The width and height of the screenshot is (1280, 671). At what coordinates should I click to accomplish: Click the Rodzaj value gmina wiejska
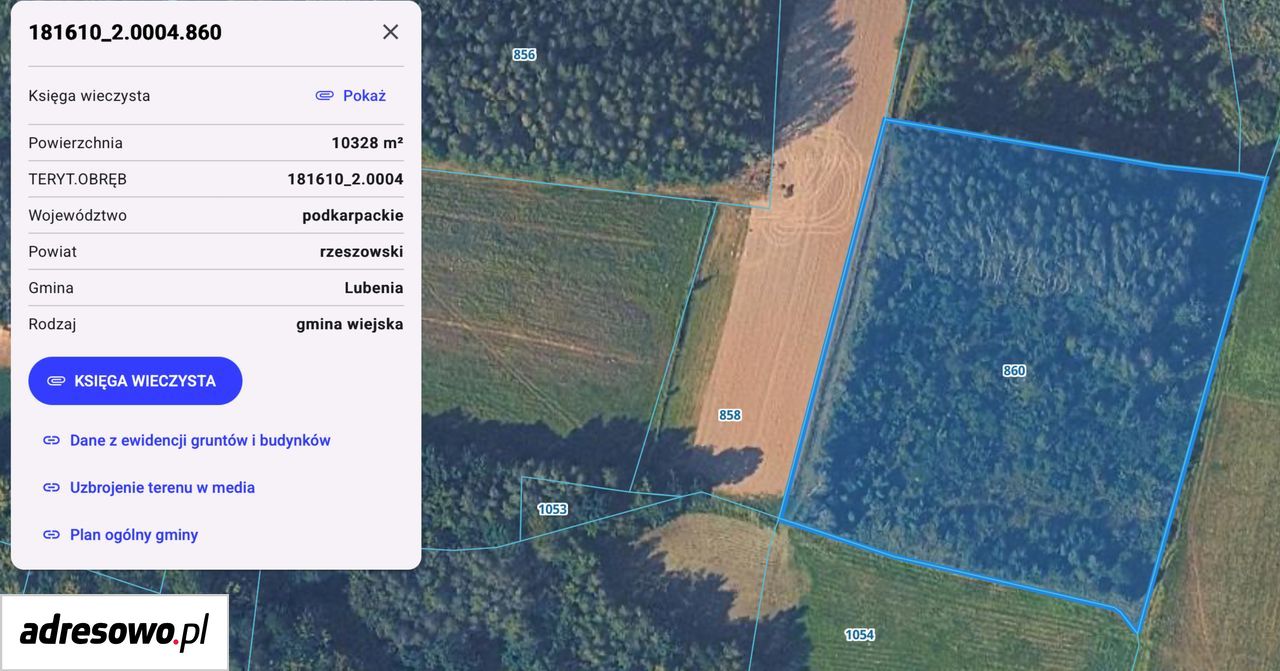(350, 324)
